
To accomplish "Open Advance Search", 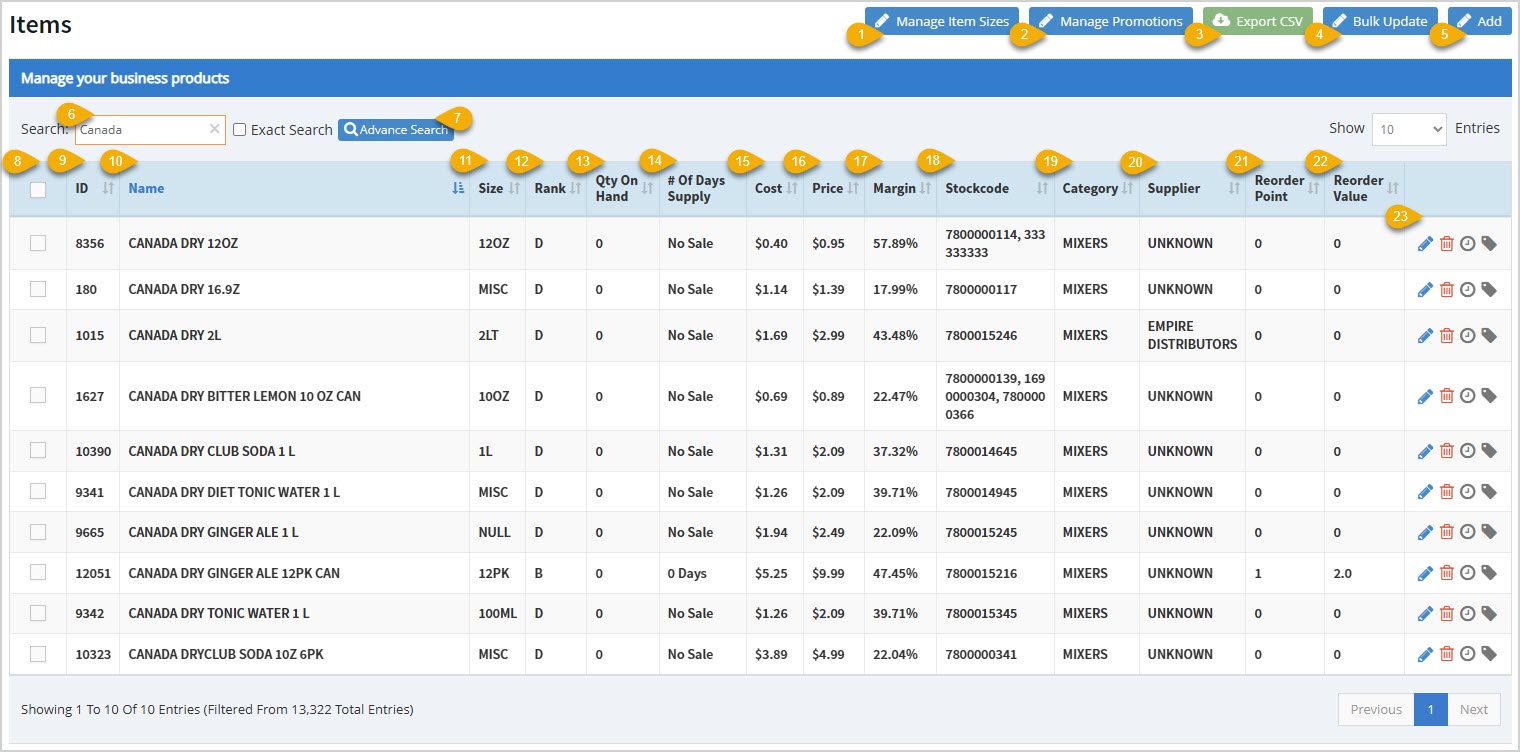I will 396,129.
